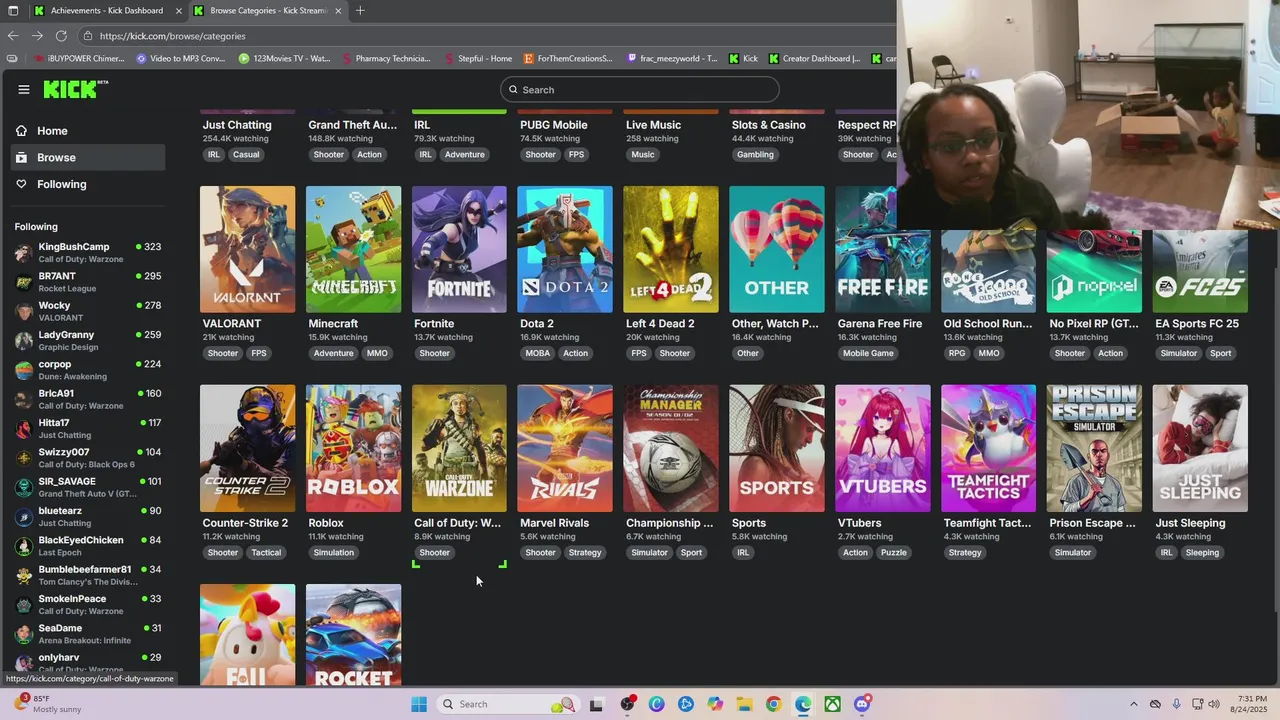The width and height of the screenshot is (1280, 720).
Task: Open the Sports category thumbnail
Action: point(777,448)
